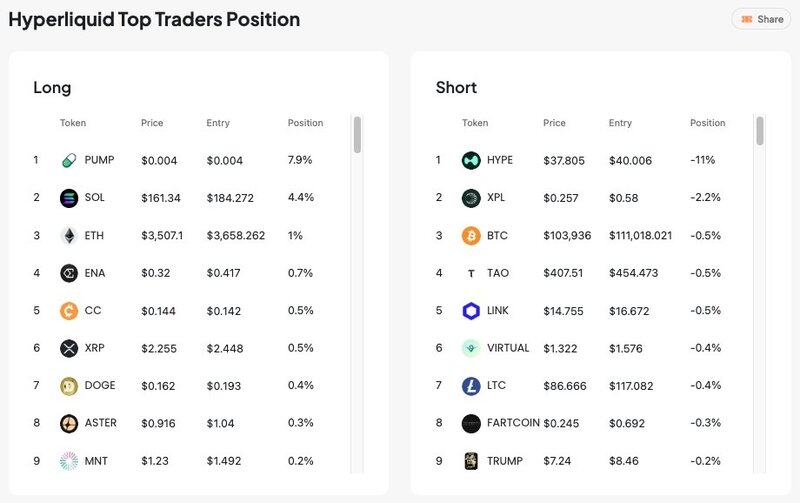The height and width of the screenshot is (503, 800).
Task: Click the Price header in Long table
Action: pyautogui.click(x=152, y=123)
